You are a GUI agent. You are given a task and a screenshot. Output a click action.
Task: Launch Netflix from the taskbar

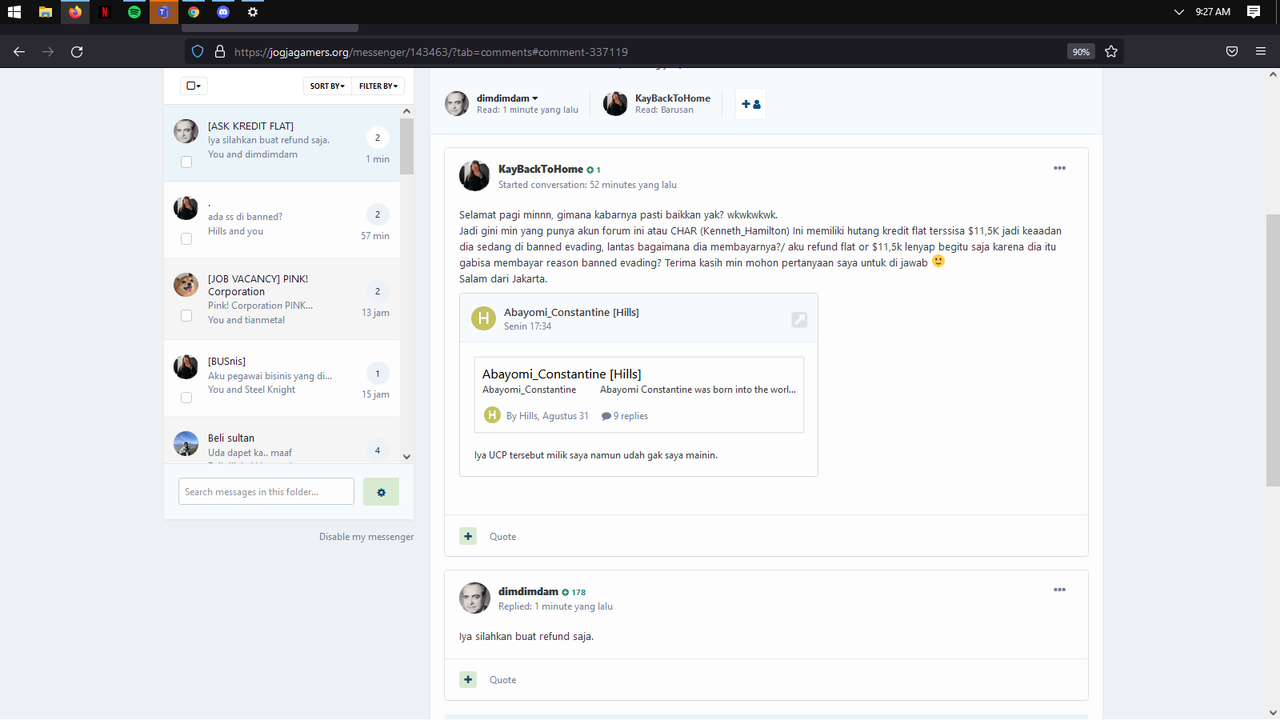(x=105, y=12)
